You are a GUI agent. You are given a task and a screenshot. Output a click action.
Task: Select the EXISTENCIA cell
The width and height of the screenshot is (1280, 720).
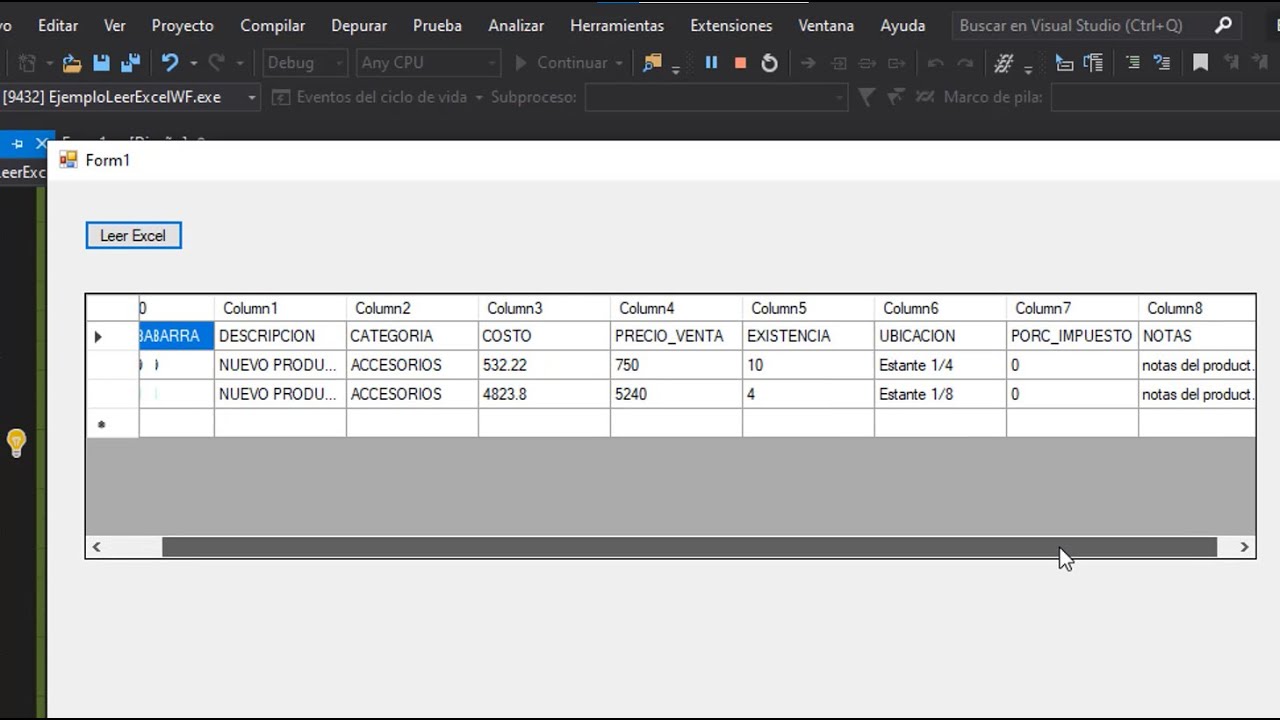(808, 336)
